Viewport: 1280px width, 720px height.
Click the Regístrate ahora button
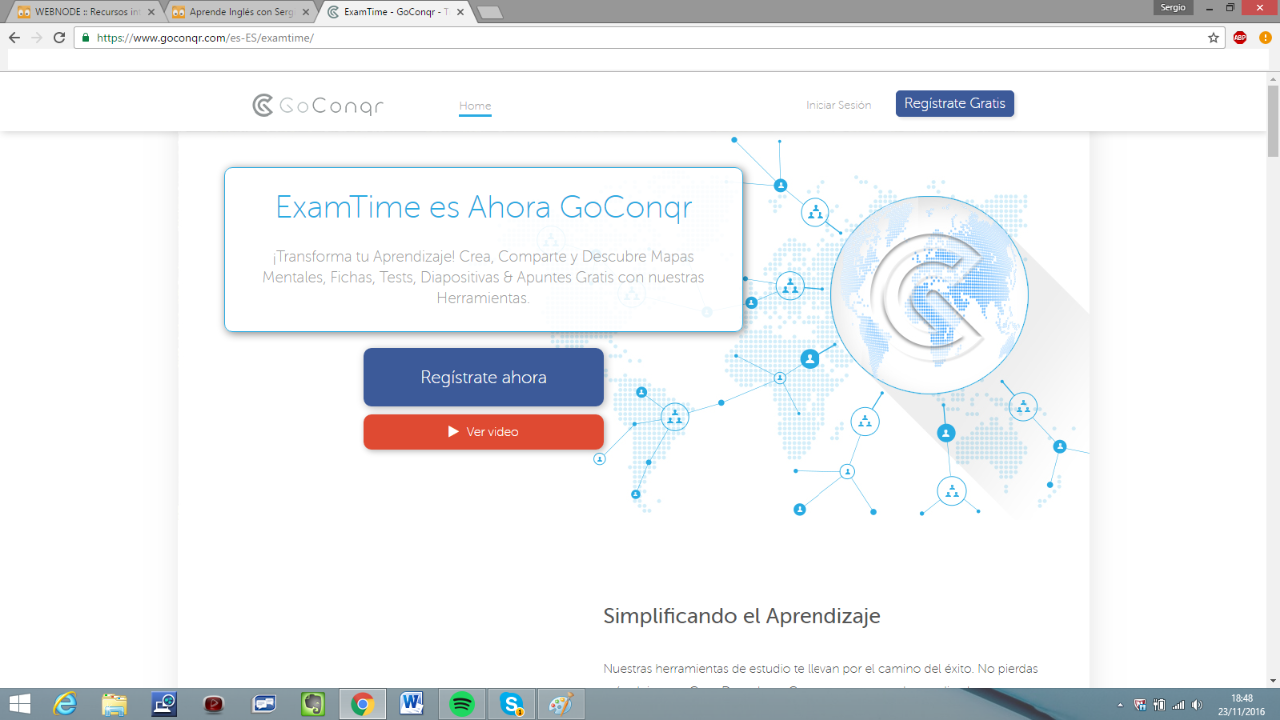(483, 377)
